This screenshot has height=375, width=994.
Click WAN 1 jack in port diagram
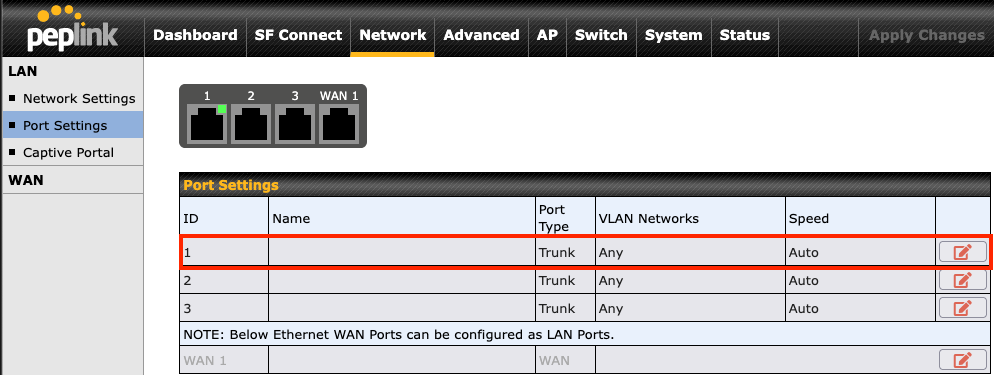point(339,123)
